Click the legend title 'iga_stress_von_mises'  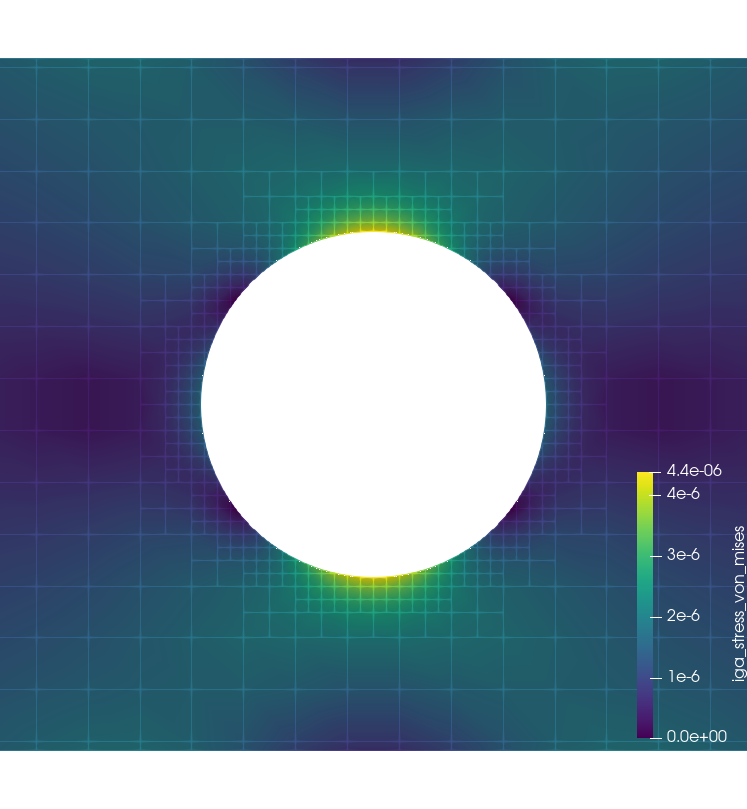pyautogui.click(x=739, y=604)
